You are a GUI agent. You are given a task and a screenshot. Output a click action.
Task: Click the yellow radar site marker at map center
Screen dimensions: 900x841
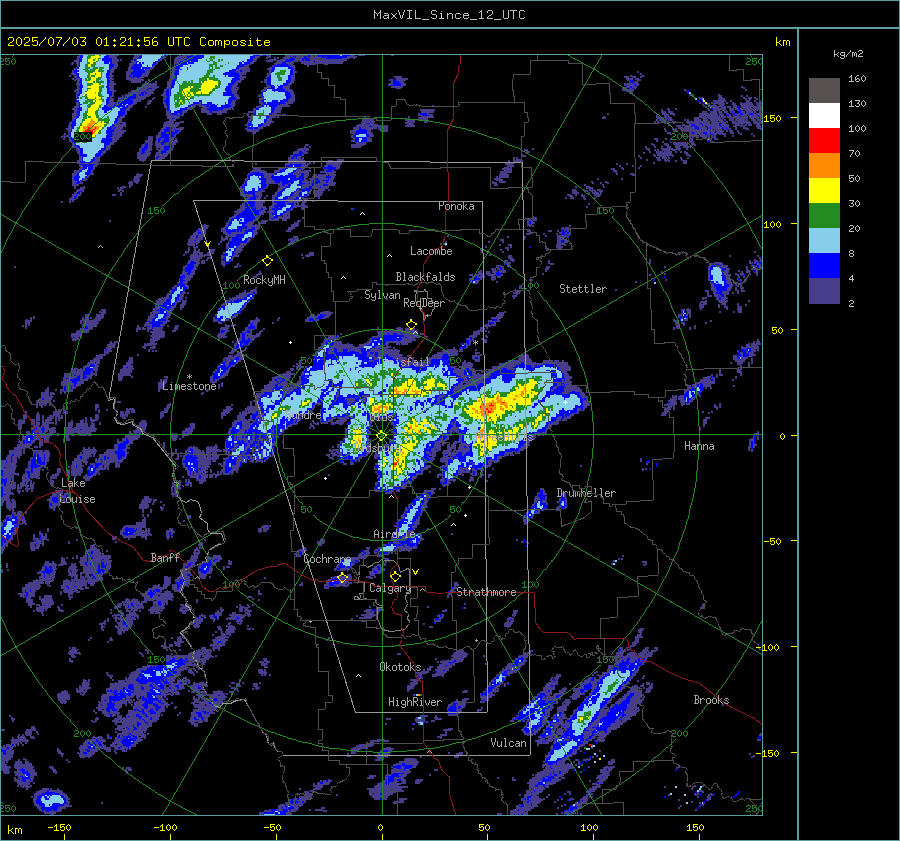pos(382,436)
